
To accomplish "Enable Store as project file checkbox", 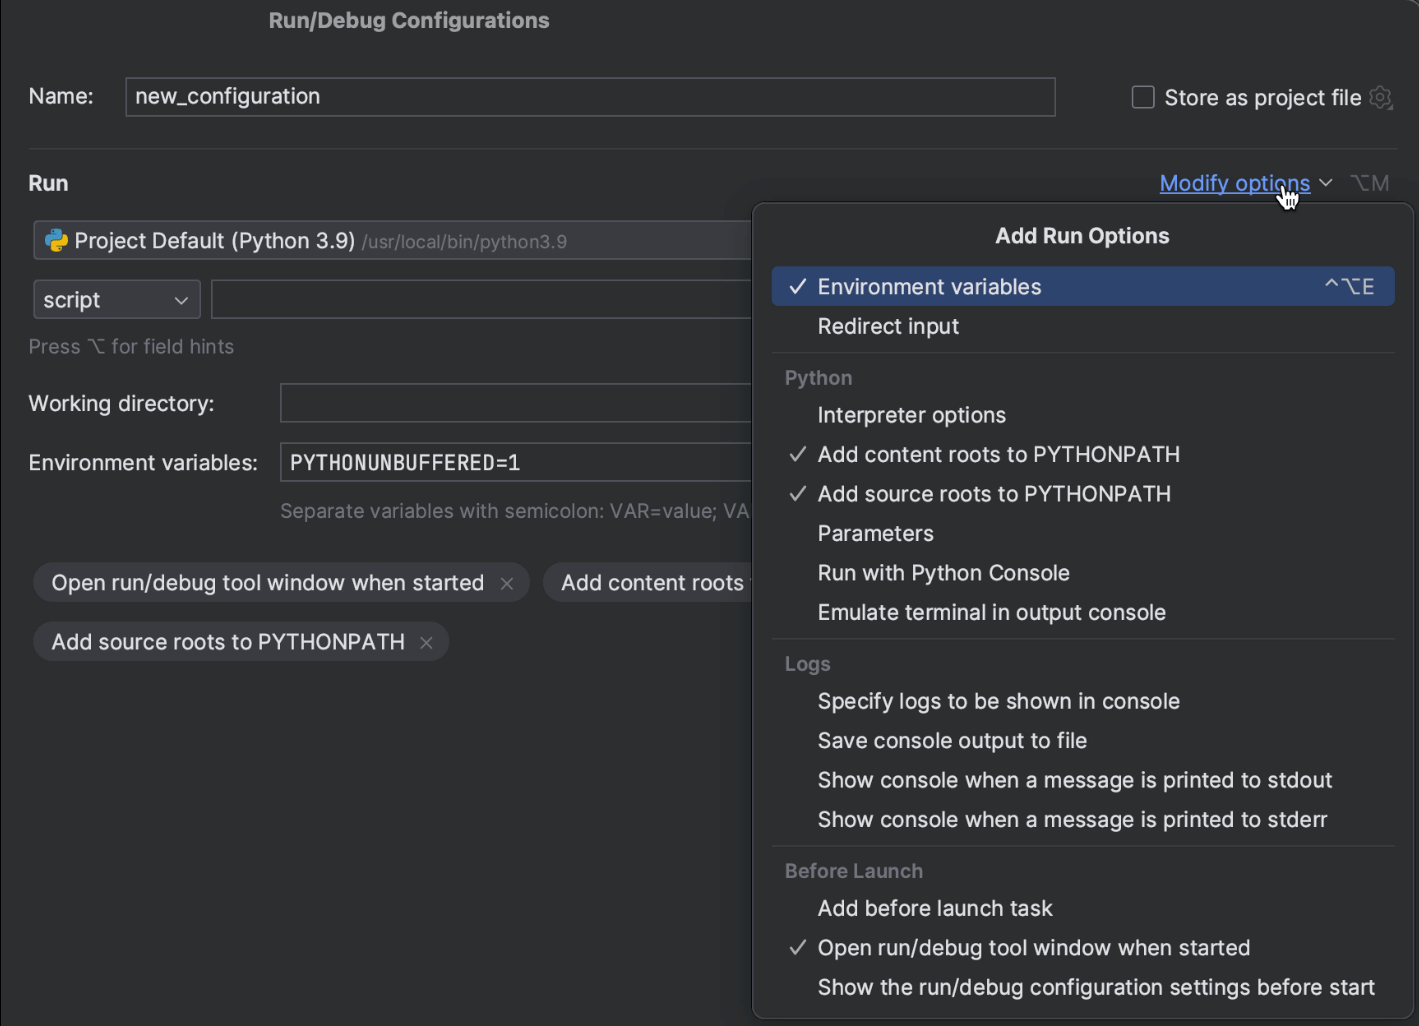I will (x=1143, y=97).
